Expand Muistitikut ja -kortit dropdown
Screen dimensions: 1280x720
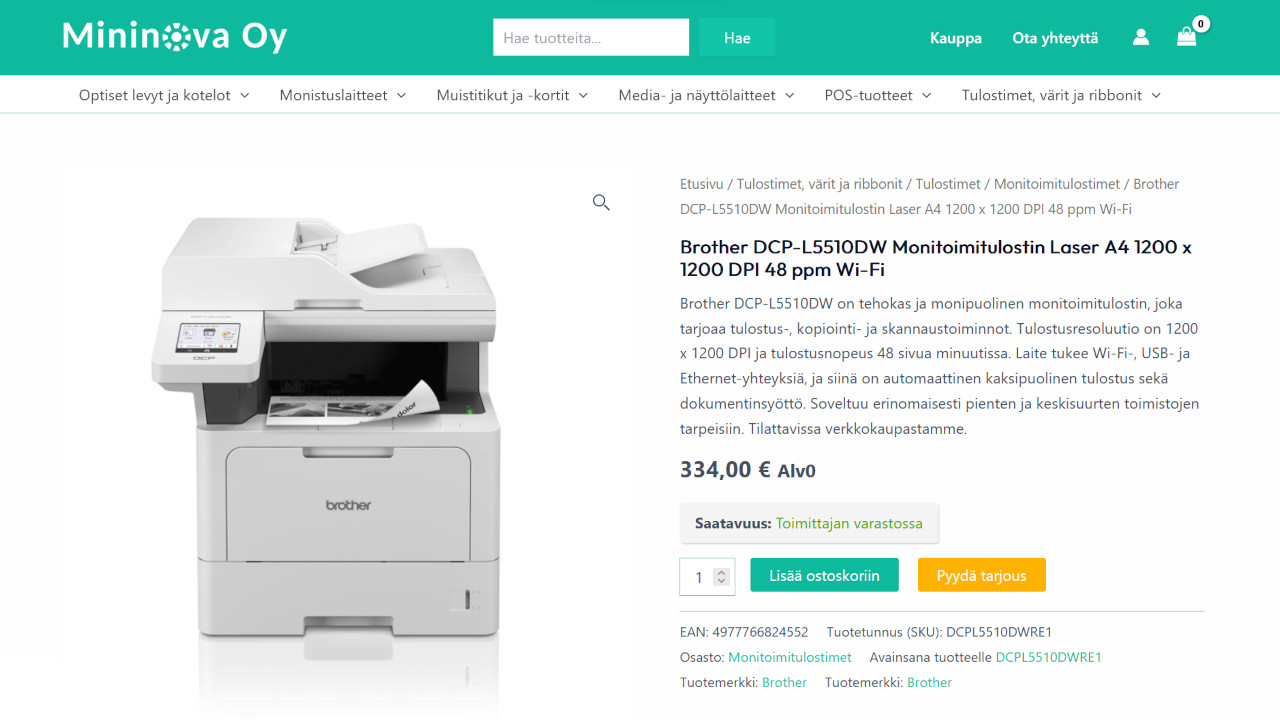(x=512, y=95)
